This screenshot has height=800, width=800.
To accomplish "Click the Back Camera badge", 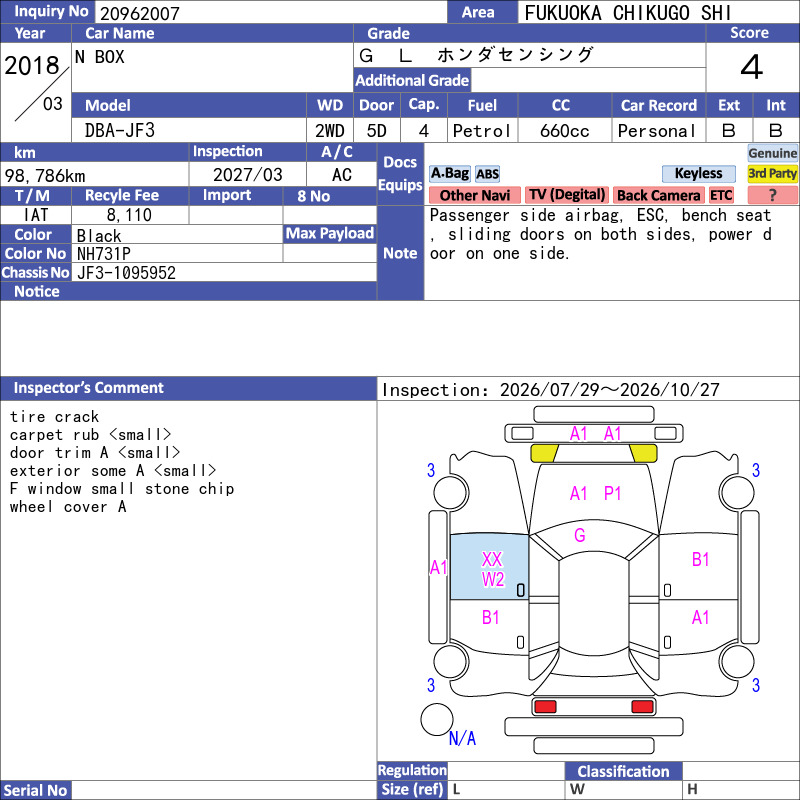I will tap(658, 195).
